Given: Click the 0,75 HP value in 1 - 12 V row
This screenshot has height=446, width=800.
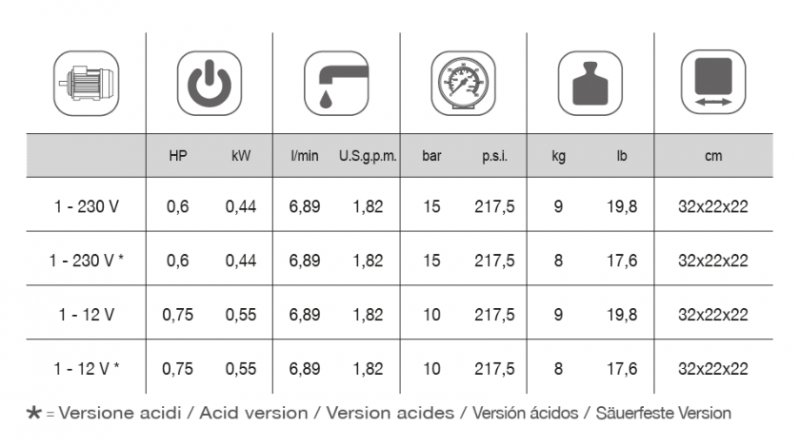Looking at the screenshot, I should pos(178,315).
